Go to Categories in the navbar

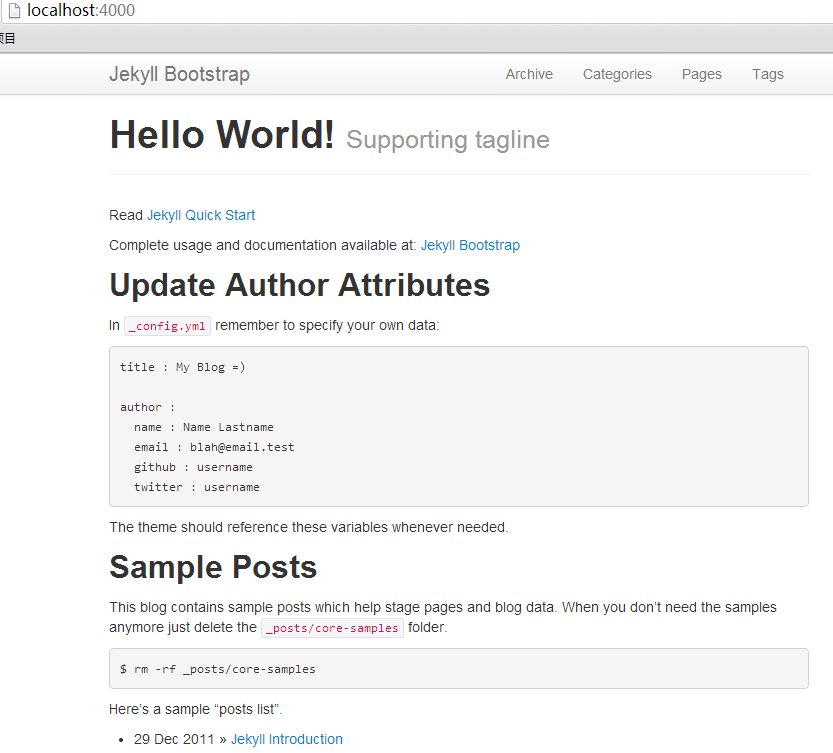point(617,74)
